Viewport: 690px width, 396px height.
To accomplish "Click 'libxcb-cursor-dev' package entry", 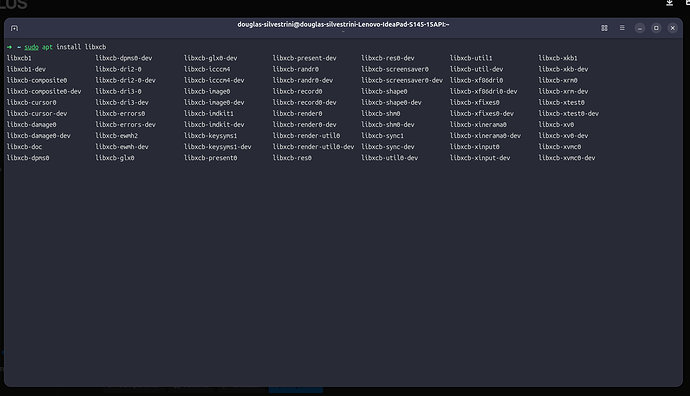I will coord(37,114).
